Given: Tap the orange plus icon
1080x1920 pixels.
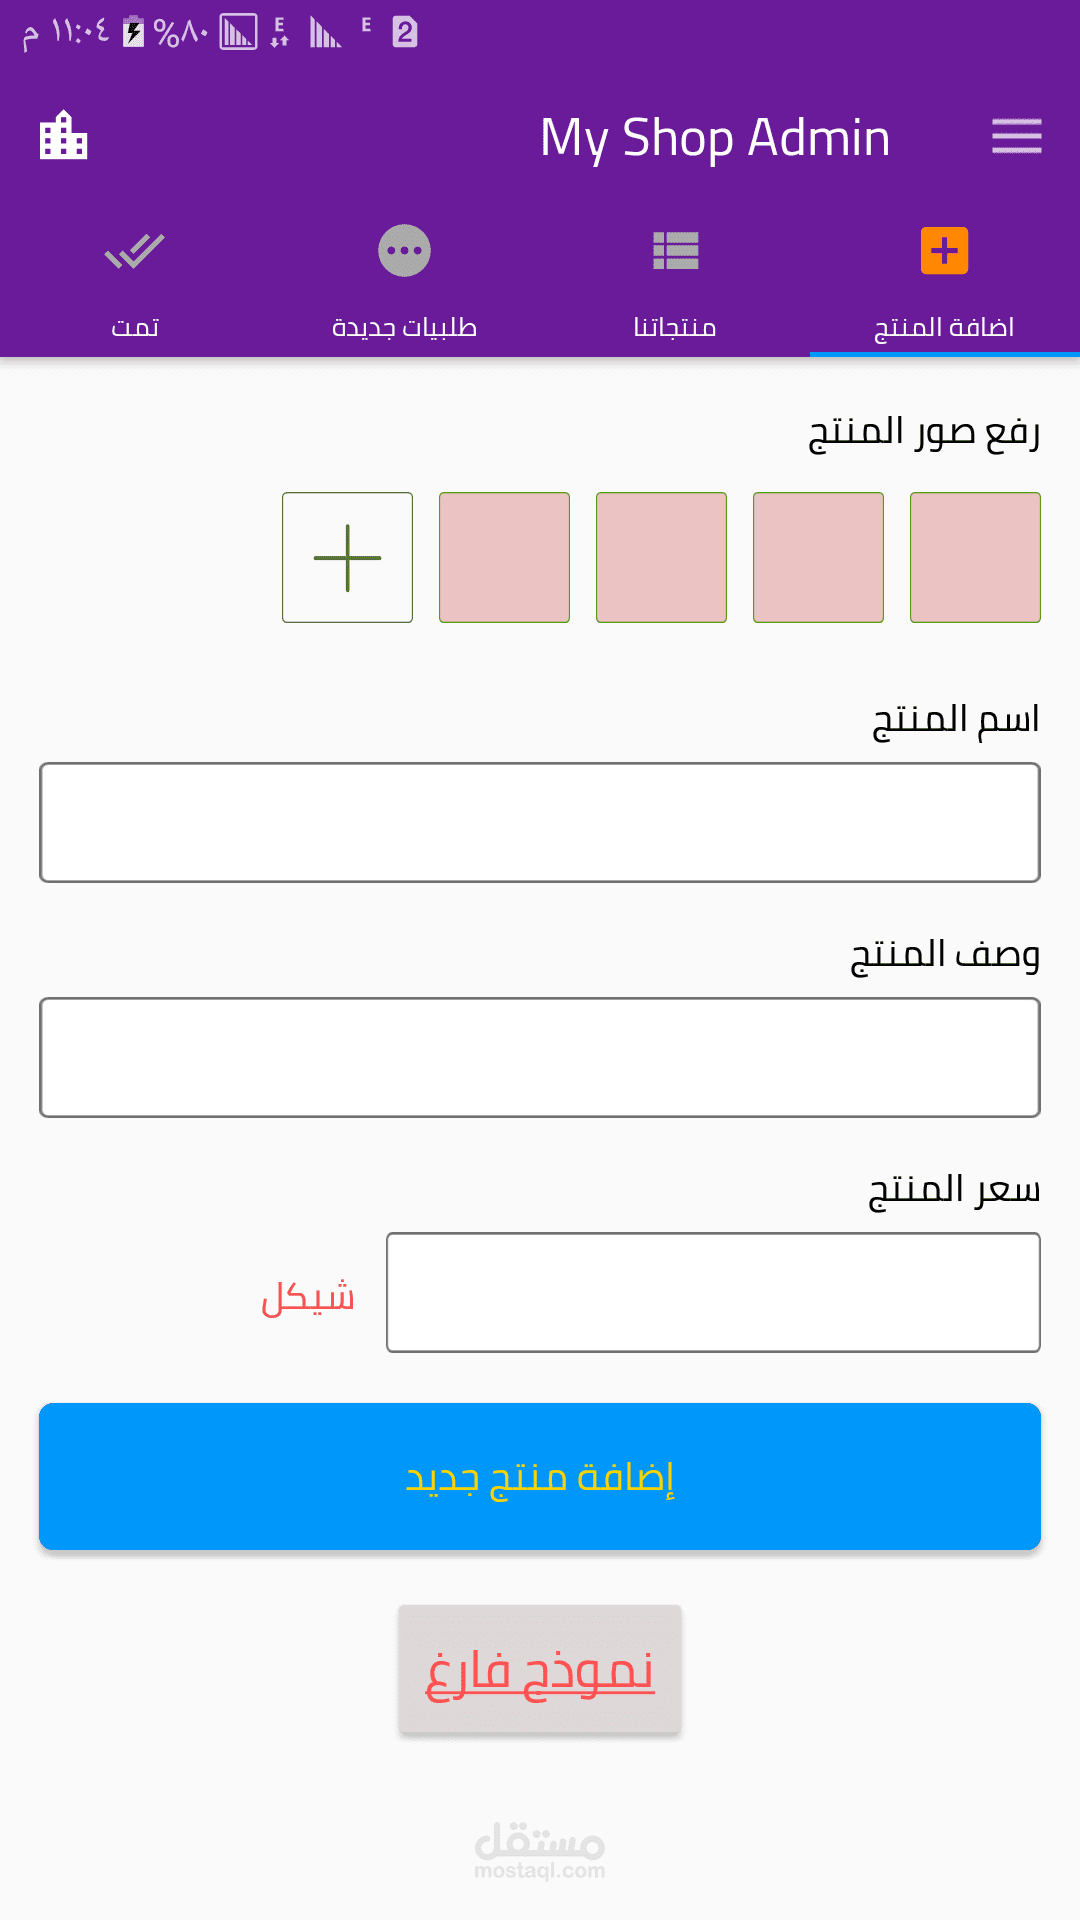Looking at the screenshot, I should (x=944, y=250).
